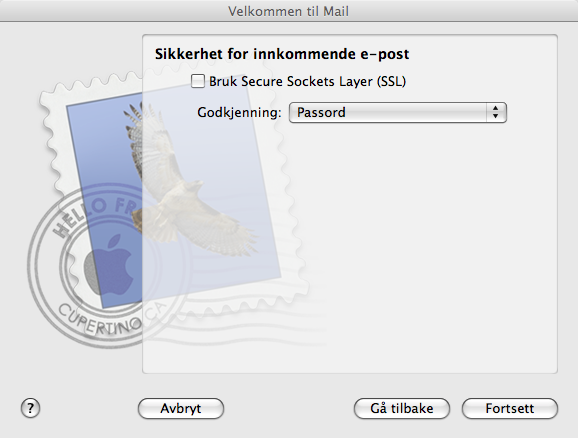Click the 'Godkjenning:' label
This screenshot has height=438, width=578.
click(239, 112)
